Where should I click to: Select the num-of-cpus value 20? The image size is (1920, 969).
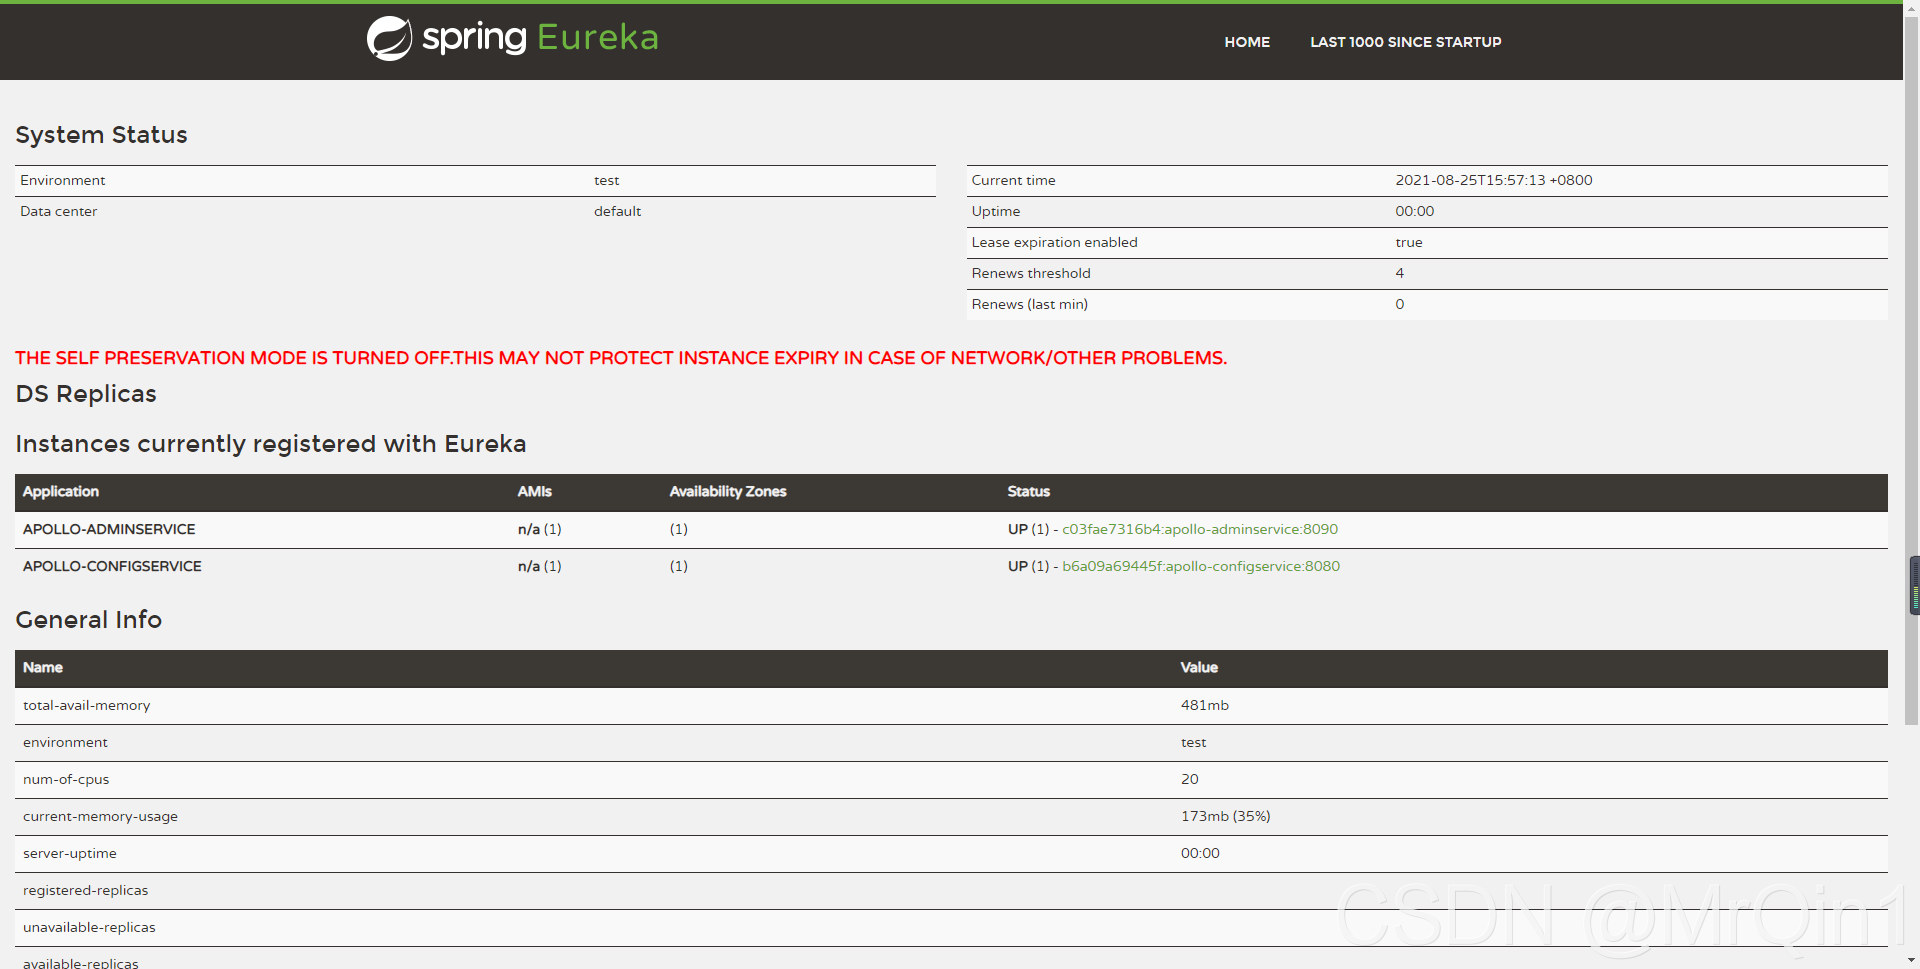tap(1189, 779)
